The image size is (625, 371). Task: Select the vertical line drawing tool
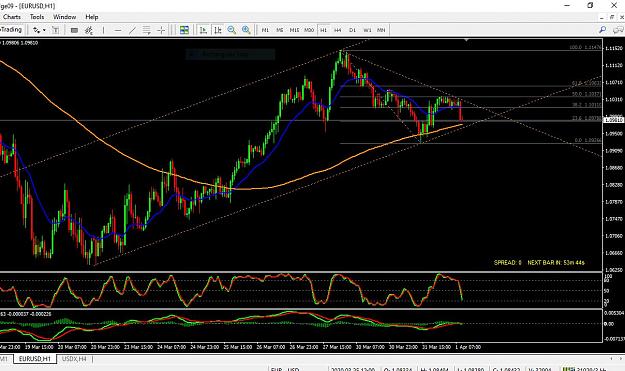pyautogui.click(x=103, y=30)
